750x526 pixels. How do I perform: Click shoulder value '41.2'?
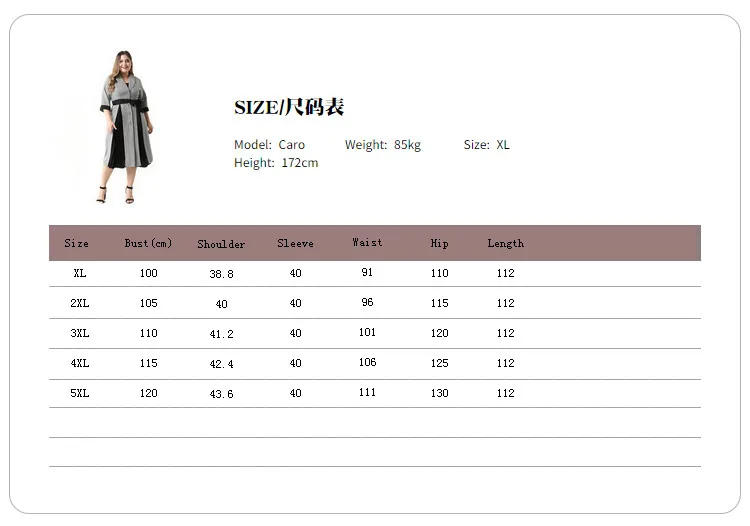(221, 335)
